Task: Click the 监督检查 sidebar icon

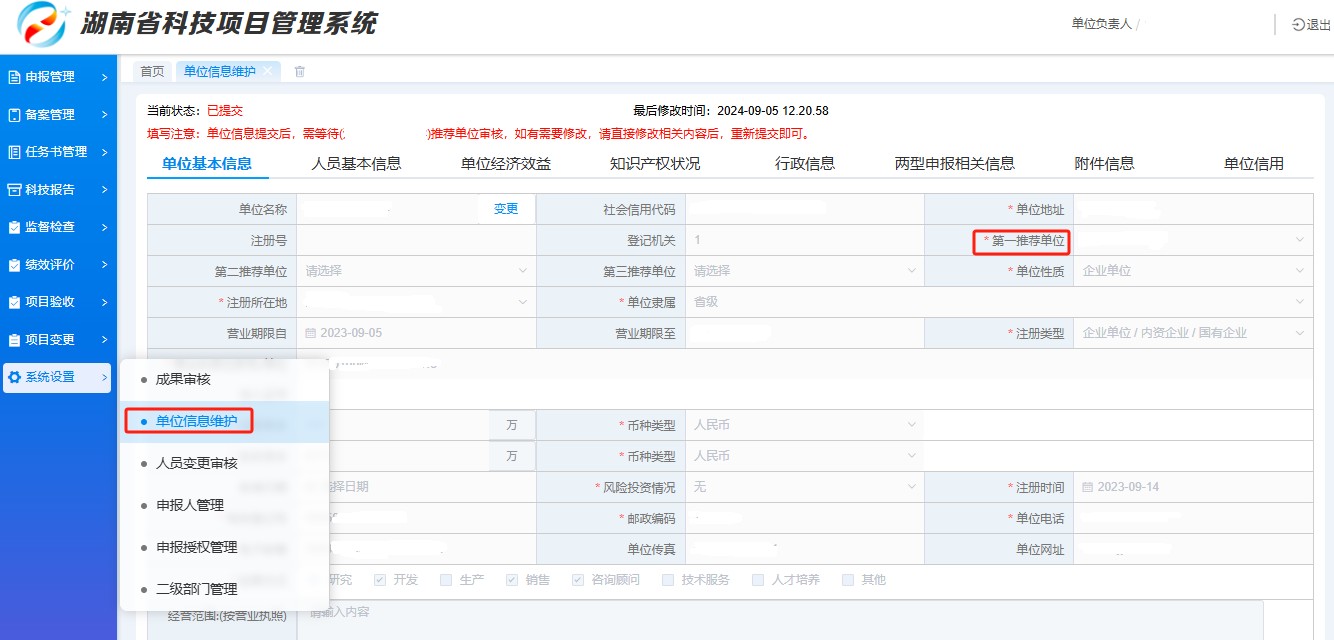Action: [14, 227]
